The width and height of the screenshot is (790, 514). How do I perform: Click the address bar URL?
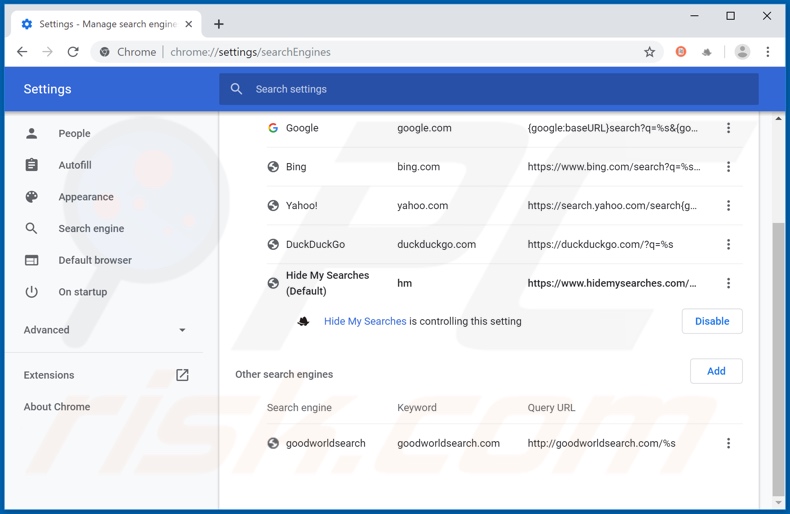pyautogui.click(x=250, y=52)
